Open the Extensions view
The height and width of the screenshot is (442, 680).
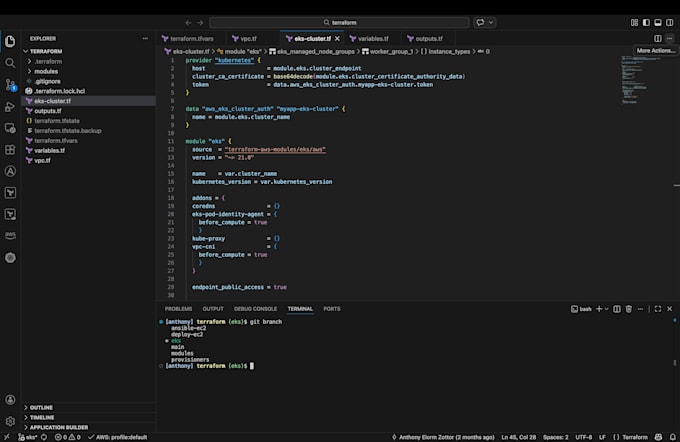10,150
